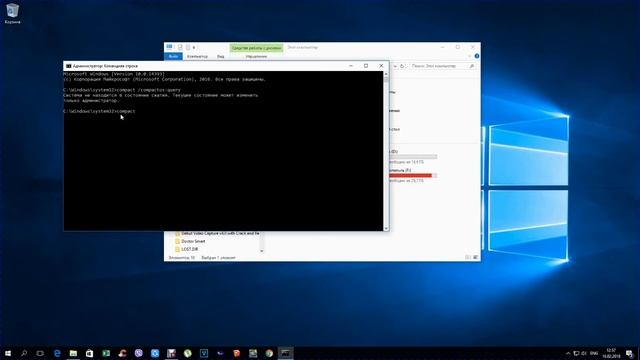The image size is (640, 360).
Task: Expand address bar history dropdown in Explorer
Action: tap(395, 66)
